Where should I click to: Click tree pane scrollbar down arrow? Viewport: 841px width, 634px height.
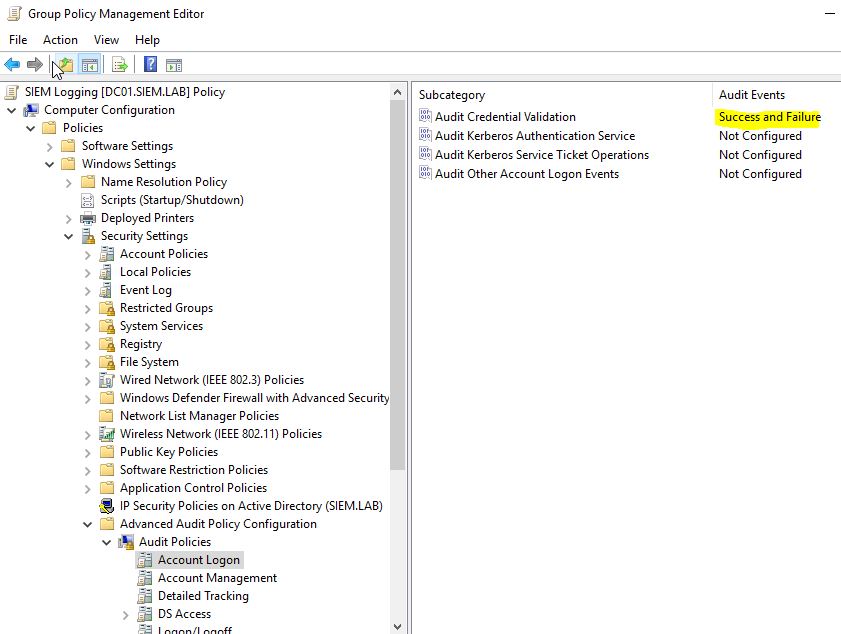point(397,626)
